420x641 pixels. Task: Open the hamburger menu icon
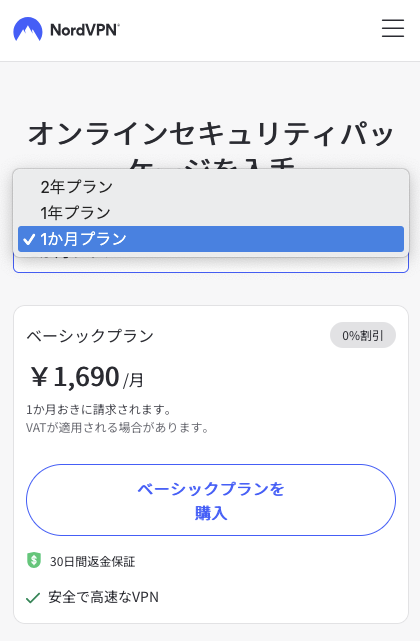tap(393, 28)
